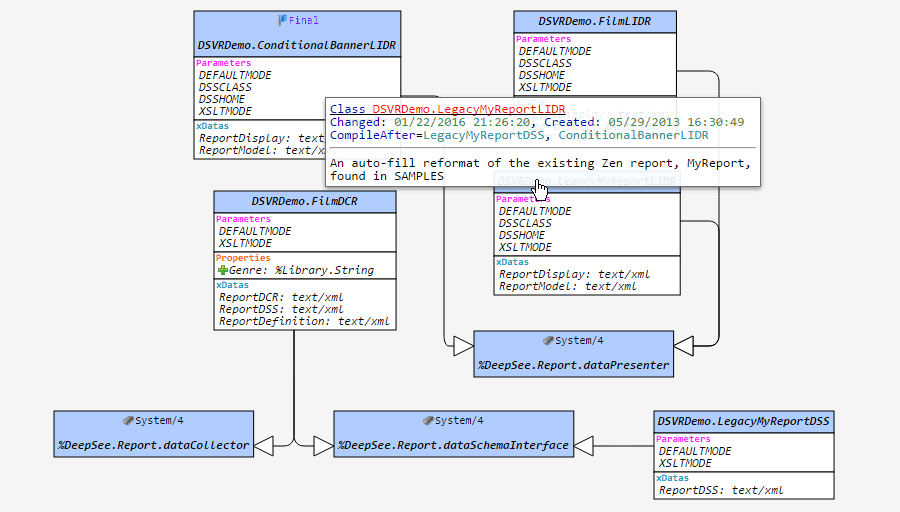Select the DSVRDemo.FilmDCR class header
900x512 pixels.
(x=304, y=201)
